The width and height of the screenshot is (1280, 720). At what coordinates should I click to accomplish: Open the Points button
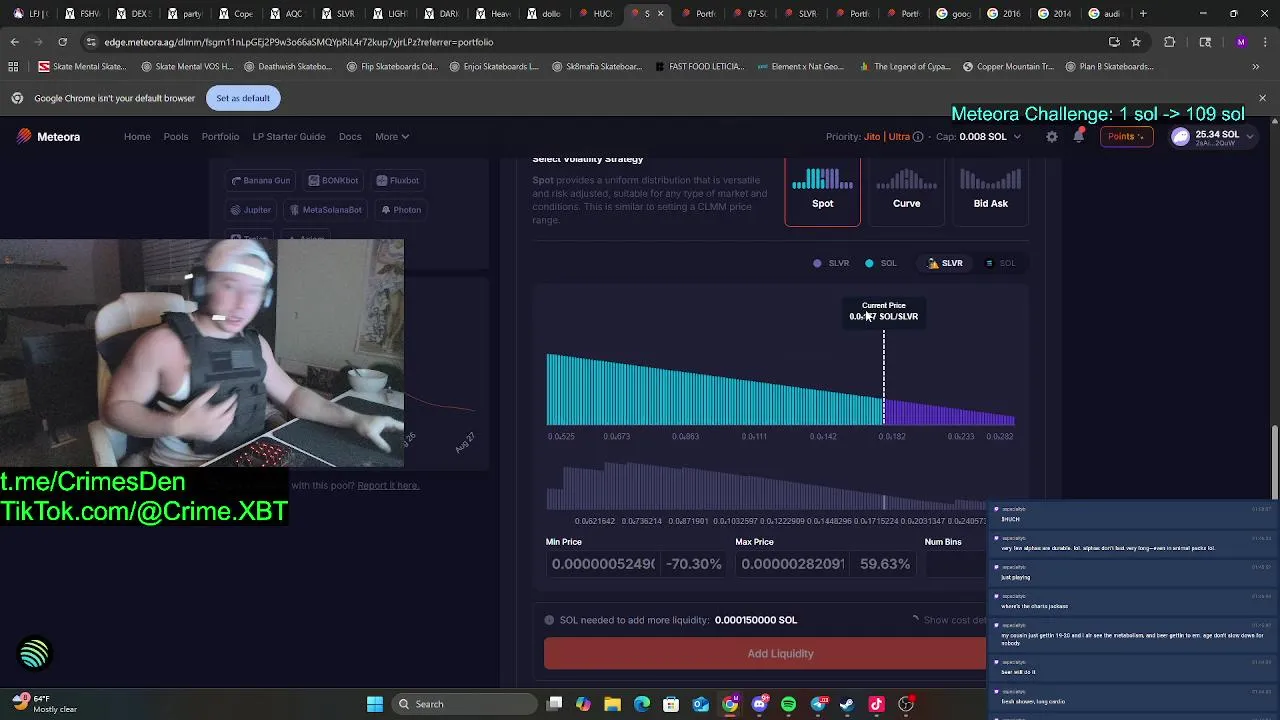[x=1126, y=137]
